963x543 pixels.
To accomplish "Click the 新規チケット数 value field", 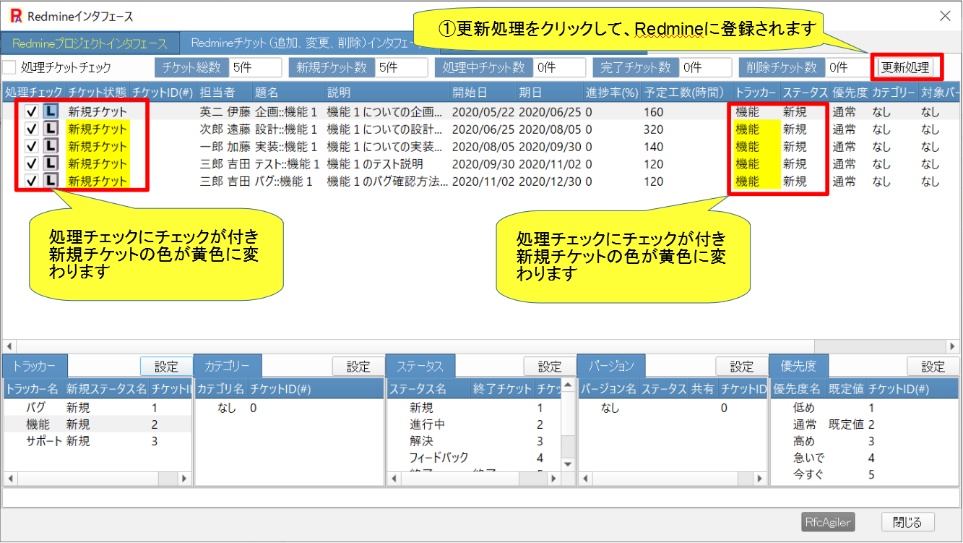I will pyautogui.click(x=401, y=67).
